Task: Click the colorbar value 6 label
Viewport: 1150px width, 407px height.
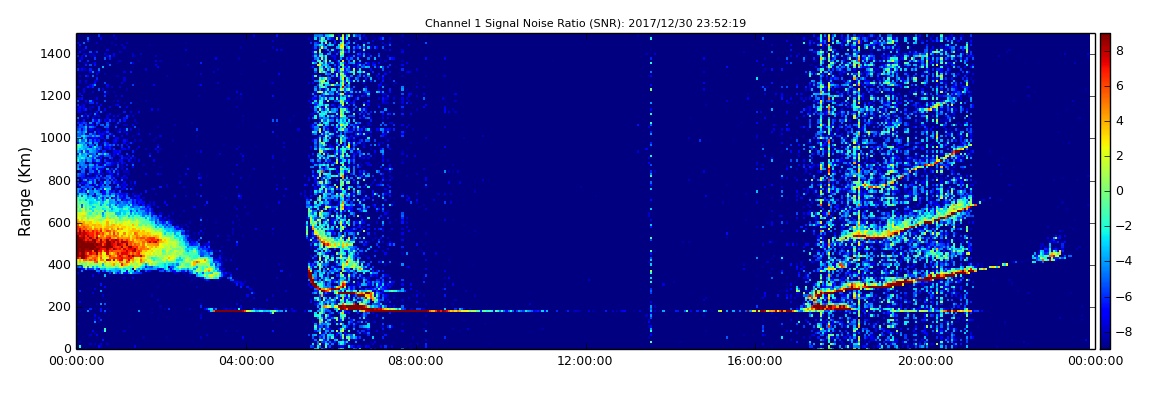Action: pos(1120,86)
